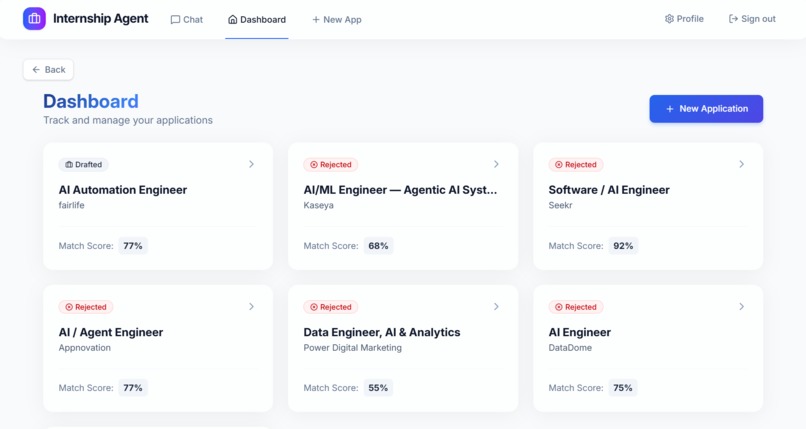Image resolution: width=806 pixels, height=429 pixels.
Task: Click the Profile gear icon
Action: (x=669, y=19)
